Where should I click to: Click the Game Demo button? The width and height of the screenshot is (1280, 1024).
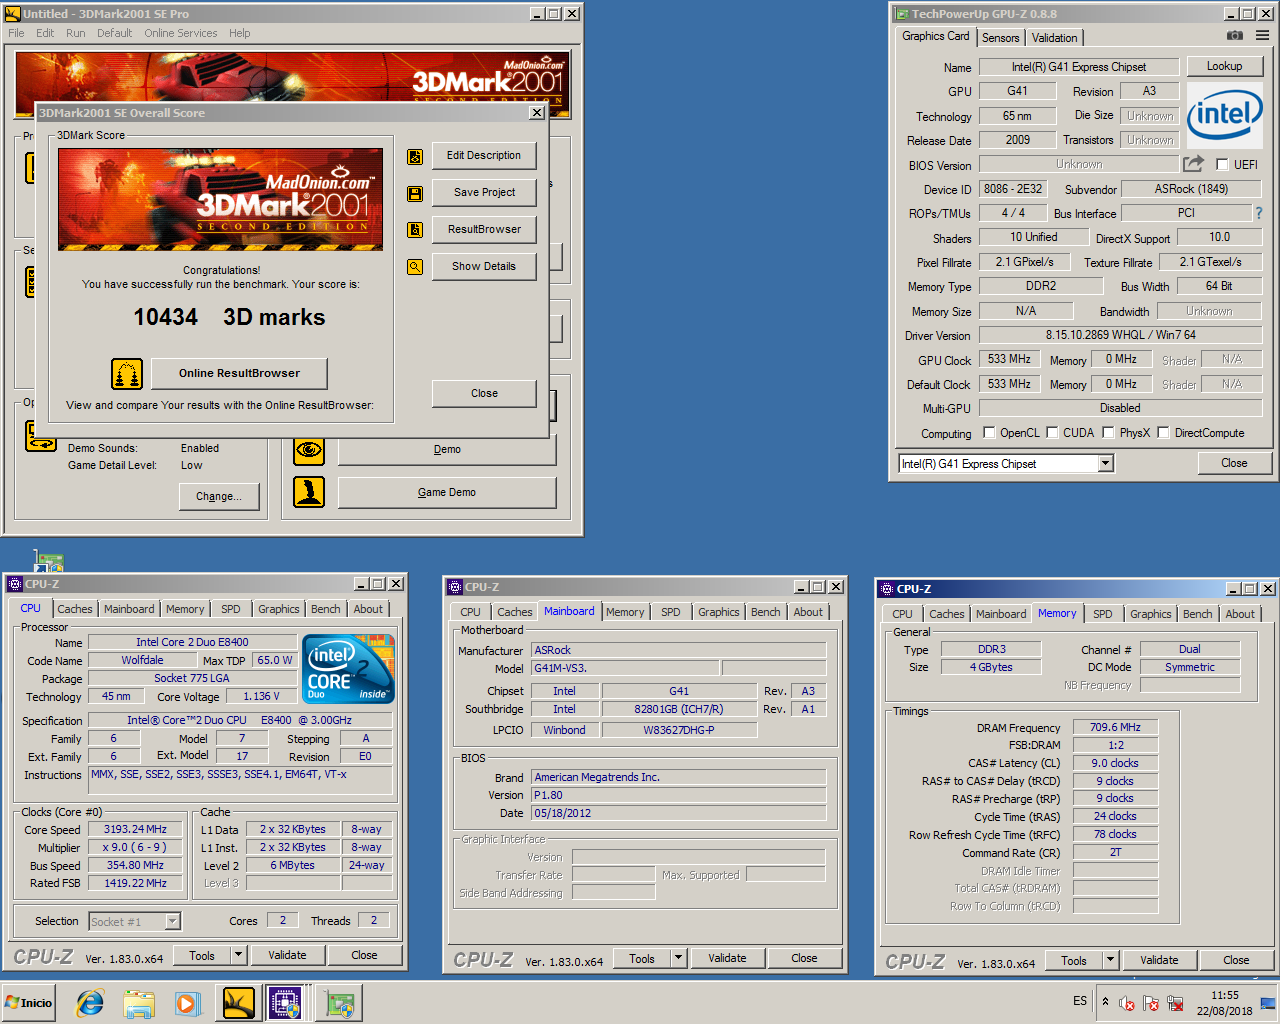pyautogui.click(x=447, y=492)
